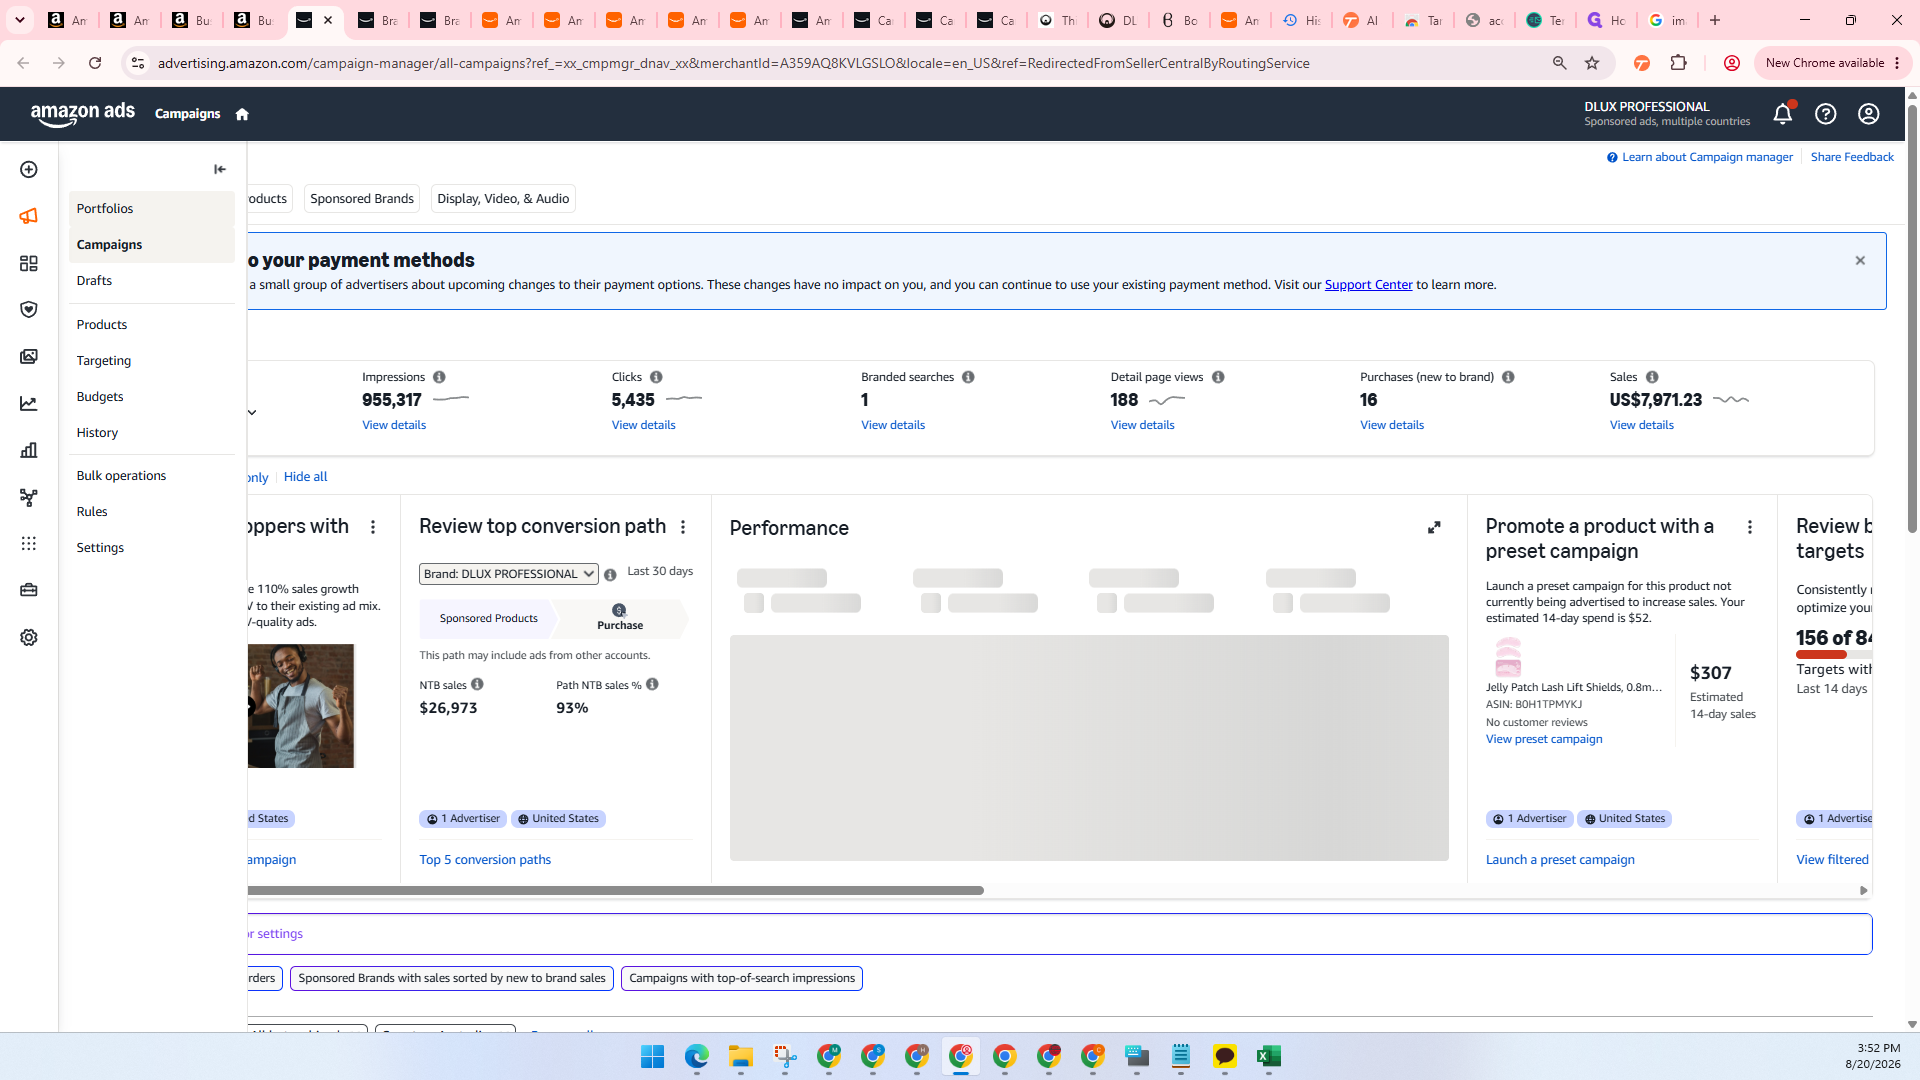Screen dimensions: 1920x1080
Task: Open account profile icon in header
Action: coord(1869,114)
